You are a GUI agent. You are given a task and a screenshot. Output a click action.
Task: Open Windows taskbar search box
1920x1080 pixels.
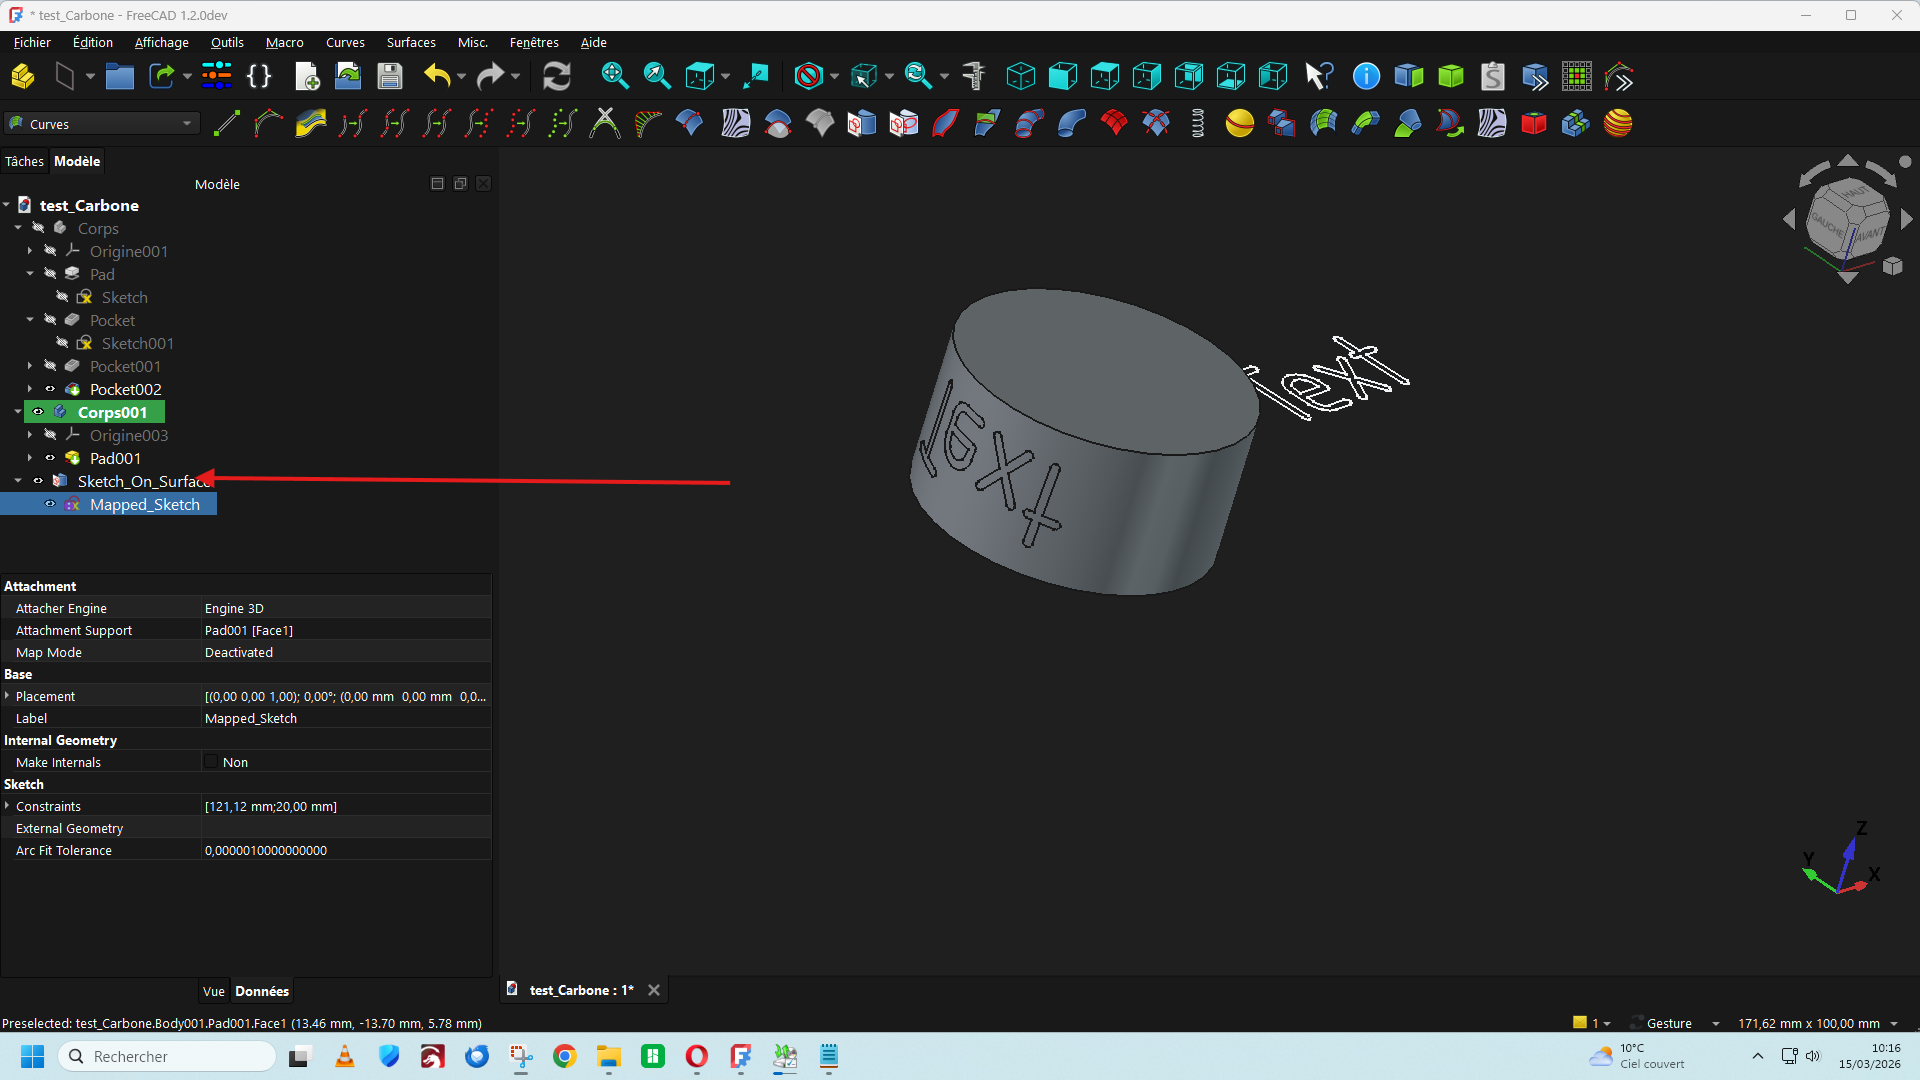click(x=166, y=1056)
